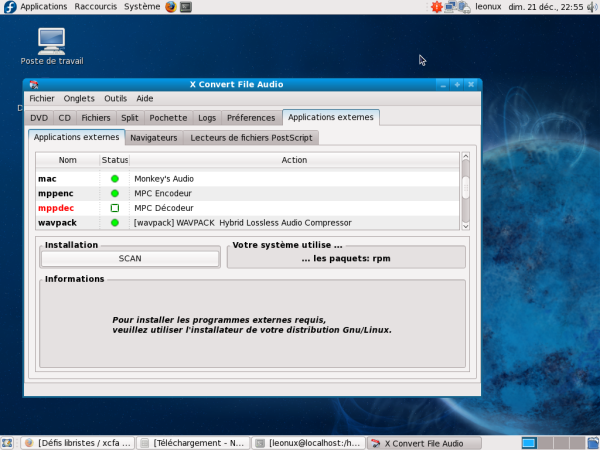The image size is (600, 450).
Task: Open the Poste de travail desktop icon
Action: coord(52,47)
